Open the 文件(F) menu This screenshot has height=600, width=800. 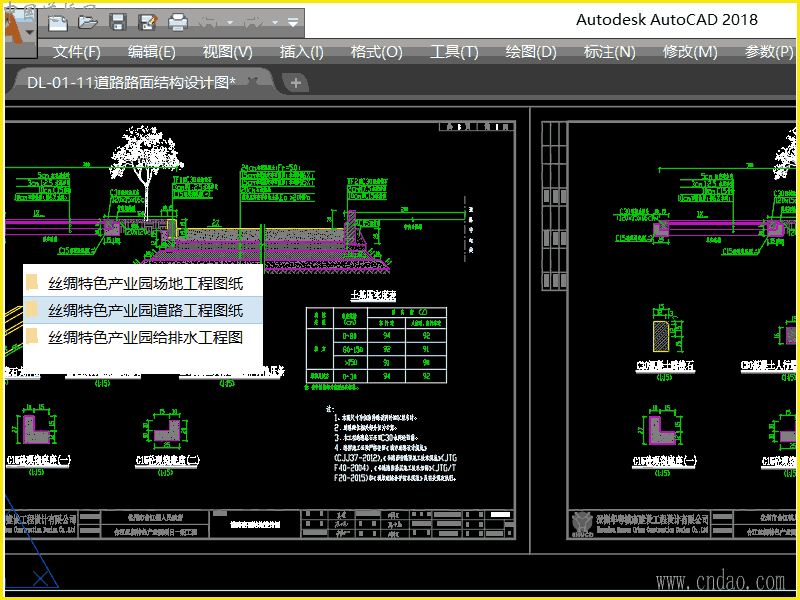(77, 52)
